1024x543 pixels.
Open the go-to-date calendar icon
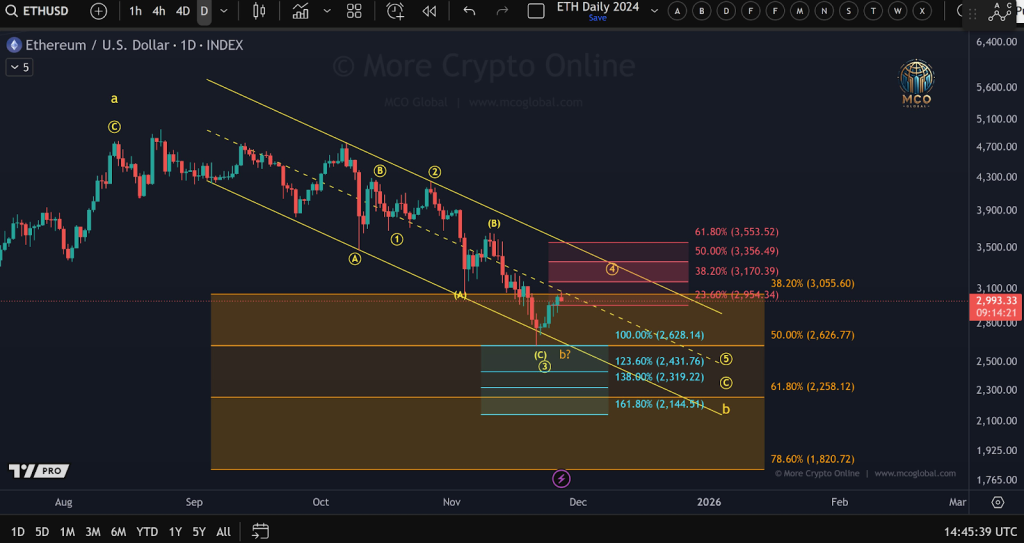(x=261, y=531)
